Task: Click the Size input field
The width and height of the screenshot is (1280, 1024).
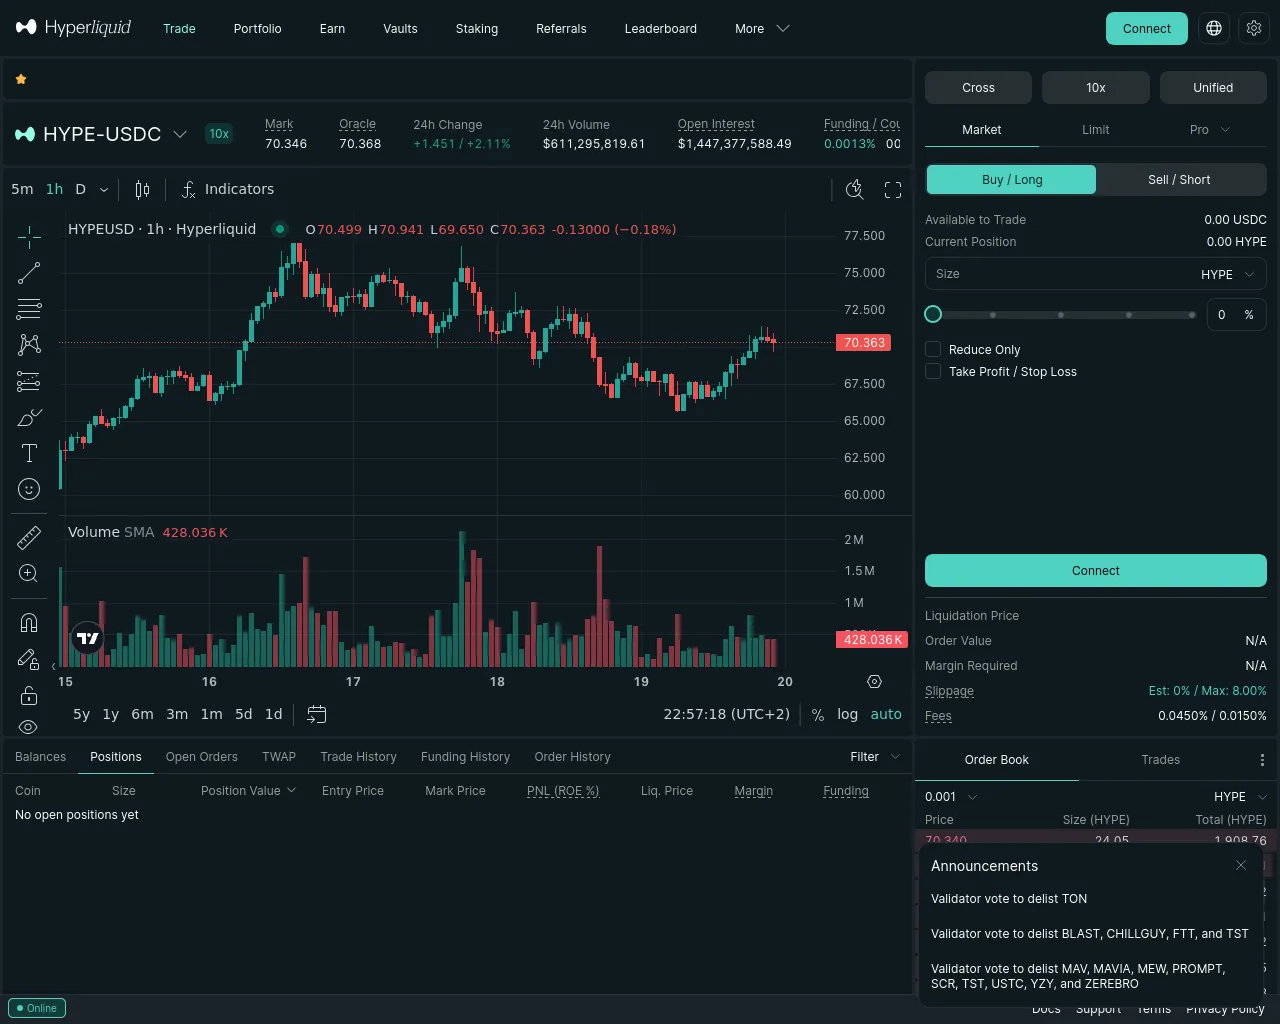Action: click(1060, 274)
